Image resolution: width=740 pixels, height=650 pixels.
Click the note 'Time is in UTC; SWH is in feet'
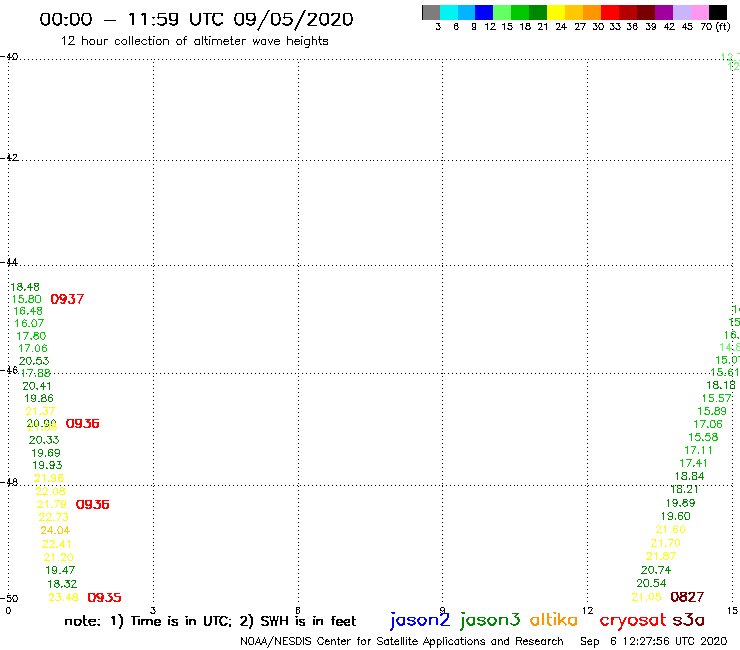click(x=210, y=621)
